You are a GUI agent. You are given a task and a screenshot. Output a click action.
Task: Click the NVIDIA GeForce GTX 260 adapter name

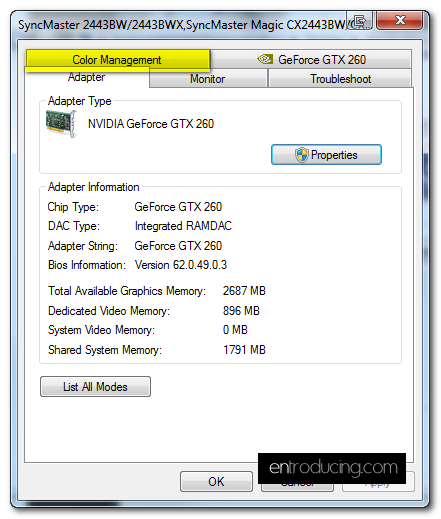pos(151,124)
